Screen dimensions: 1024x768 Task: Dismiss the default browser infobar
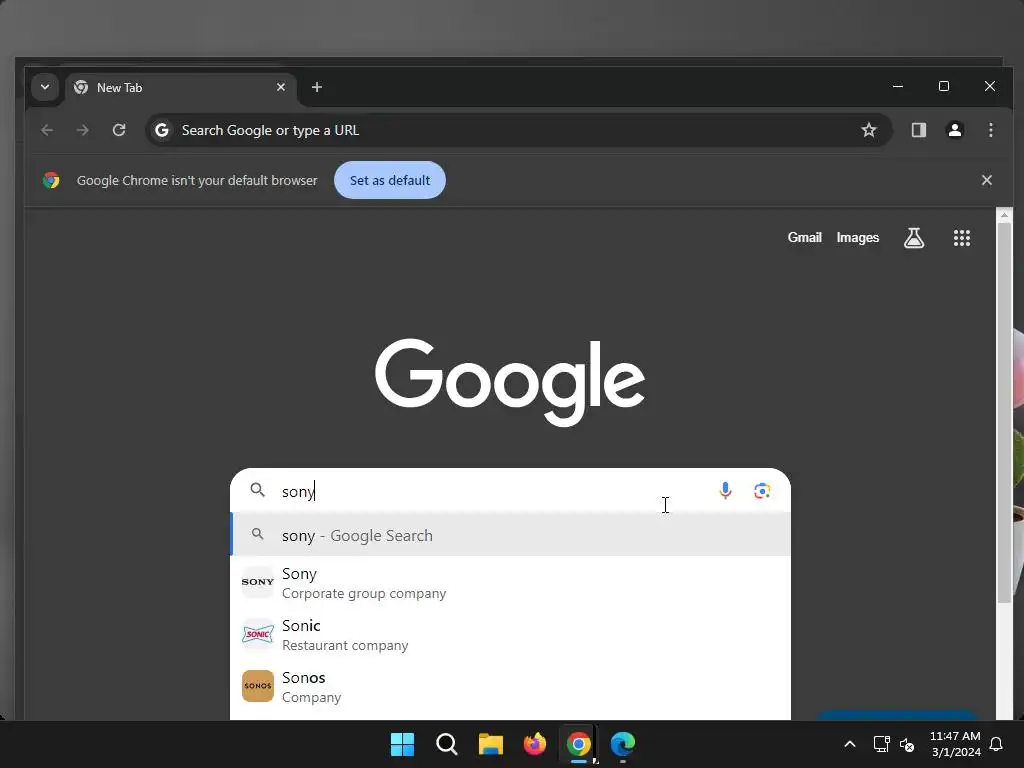point(987,180)
